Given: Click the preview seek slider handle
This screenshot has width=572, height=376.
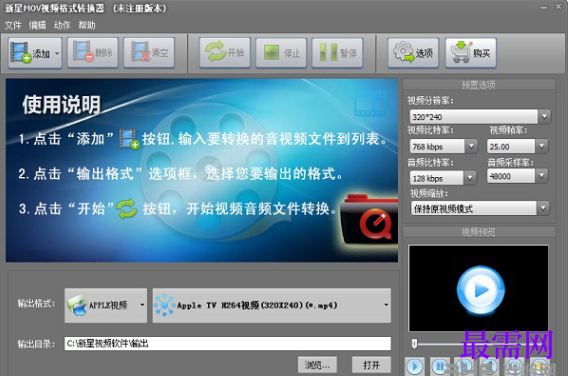Looking at the screenshot, I should pyautogui.click(x=414, y=343).
